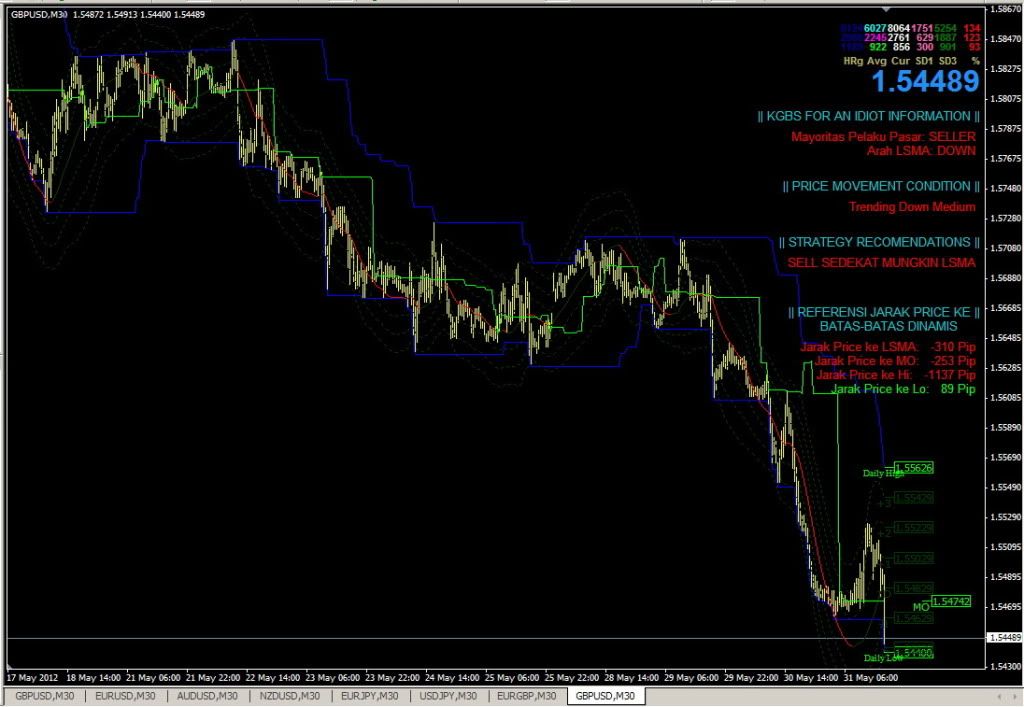1024x707 pixels.
Task: Click 'KGBS FOR AN IDIOT INFORMATION' heading
Action: 869,116
